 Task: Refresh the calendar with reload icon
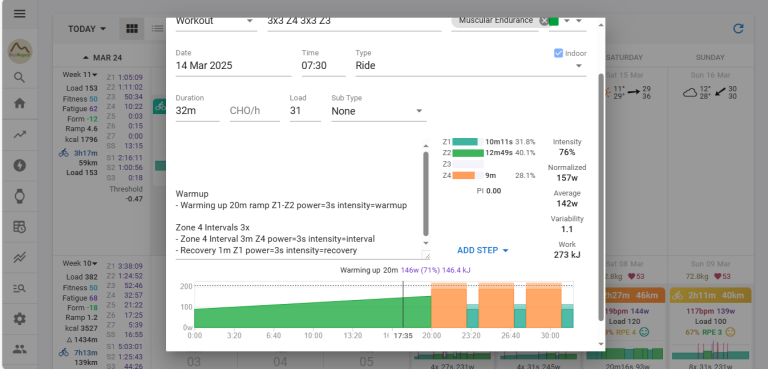[738, 29]
